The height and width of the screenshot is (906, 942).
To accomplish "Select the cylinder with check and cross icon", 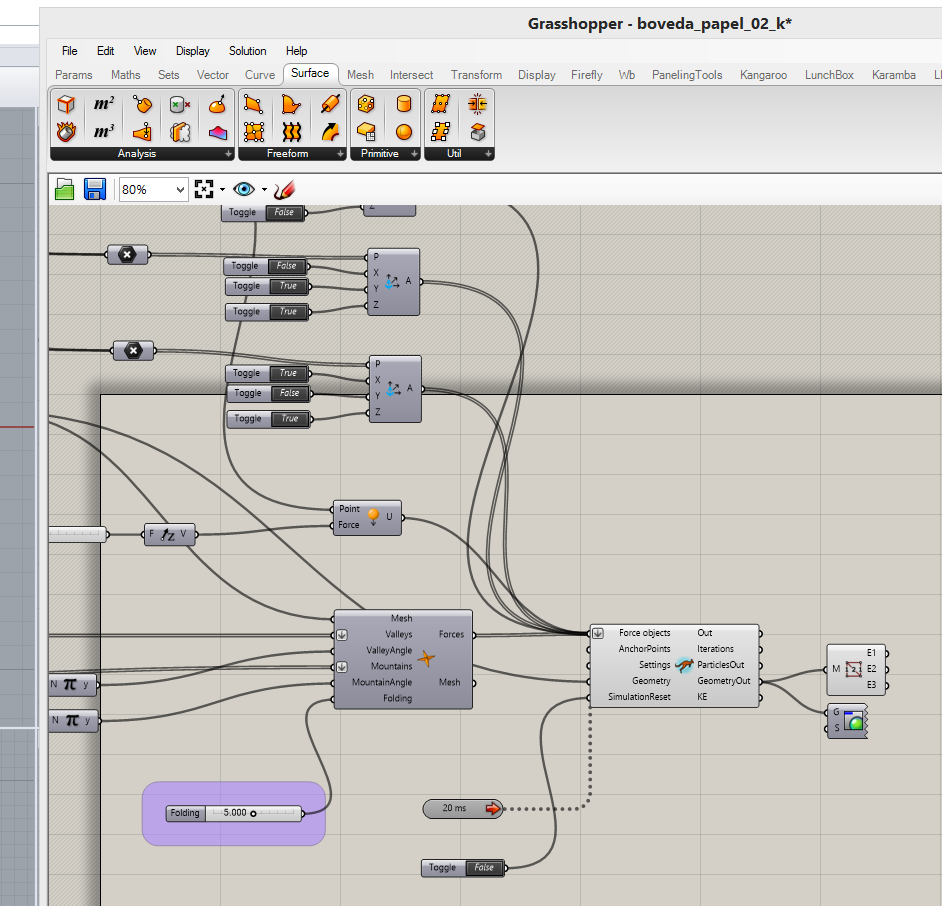I will 180,105.
